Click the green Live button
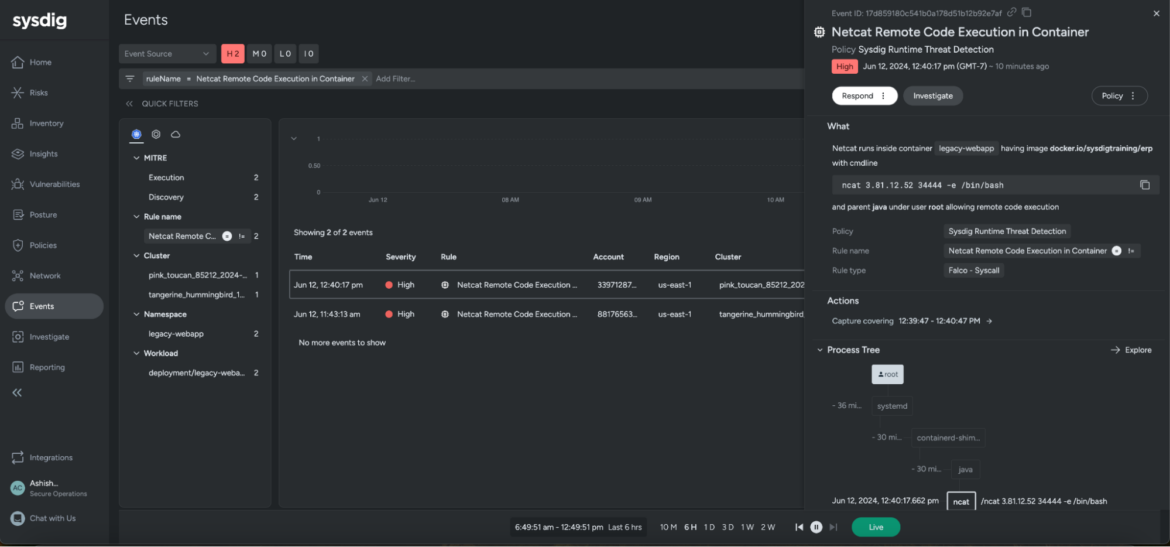This screenshot has width=1170, height=547. [876, 527]
